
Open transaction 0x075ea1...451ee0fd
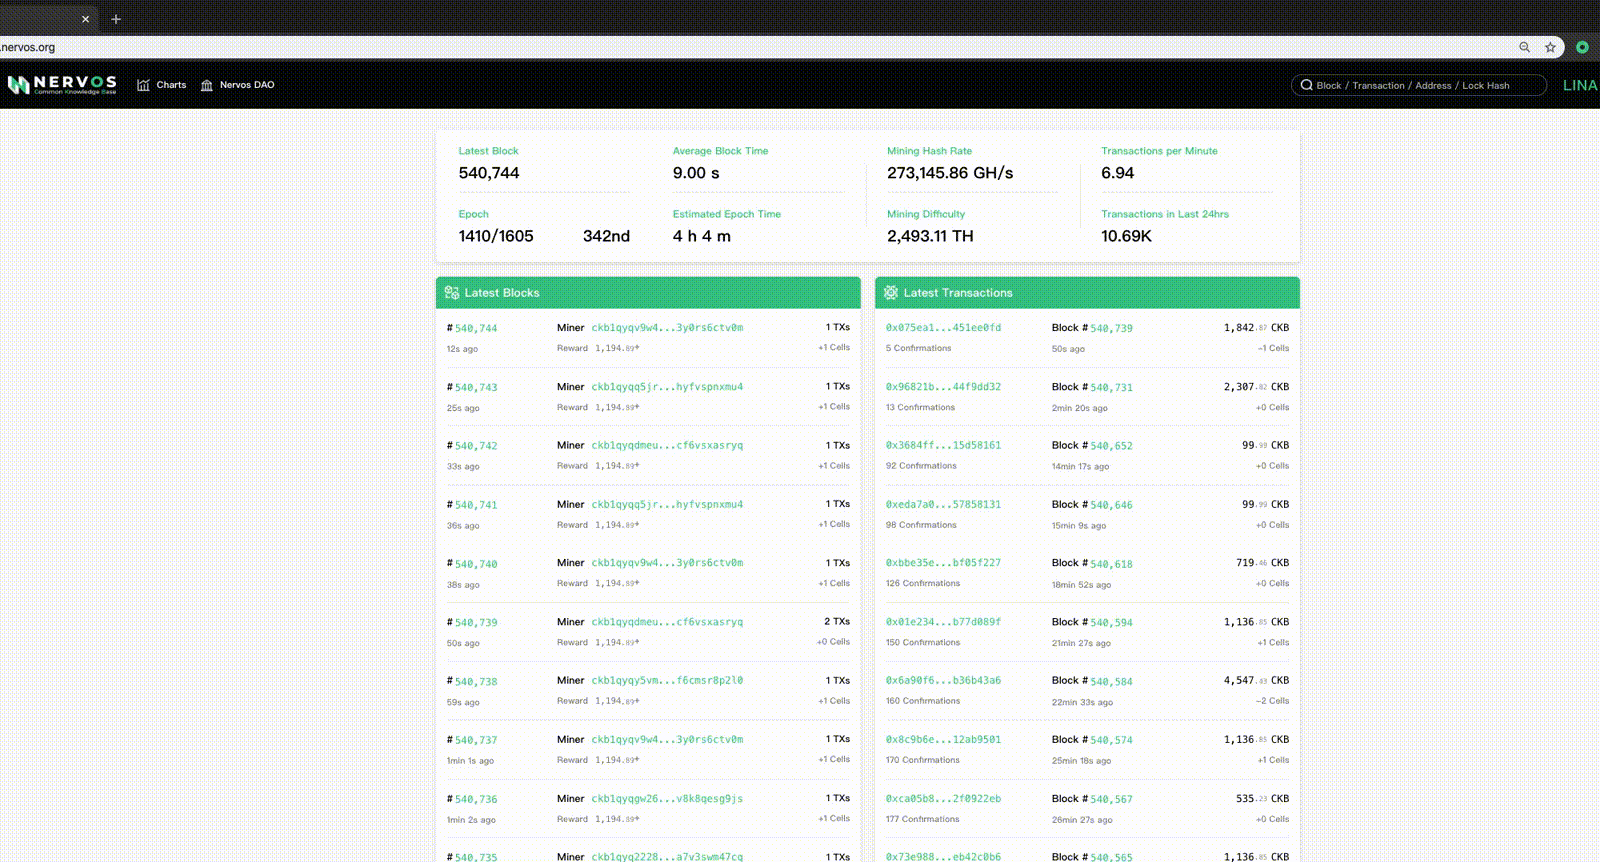pos(943,327)
